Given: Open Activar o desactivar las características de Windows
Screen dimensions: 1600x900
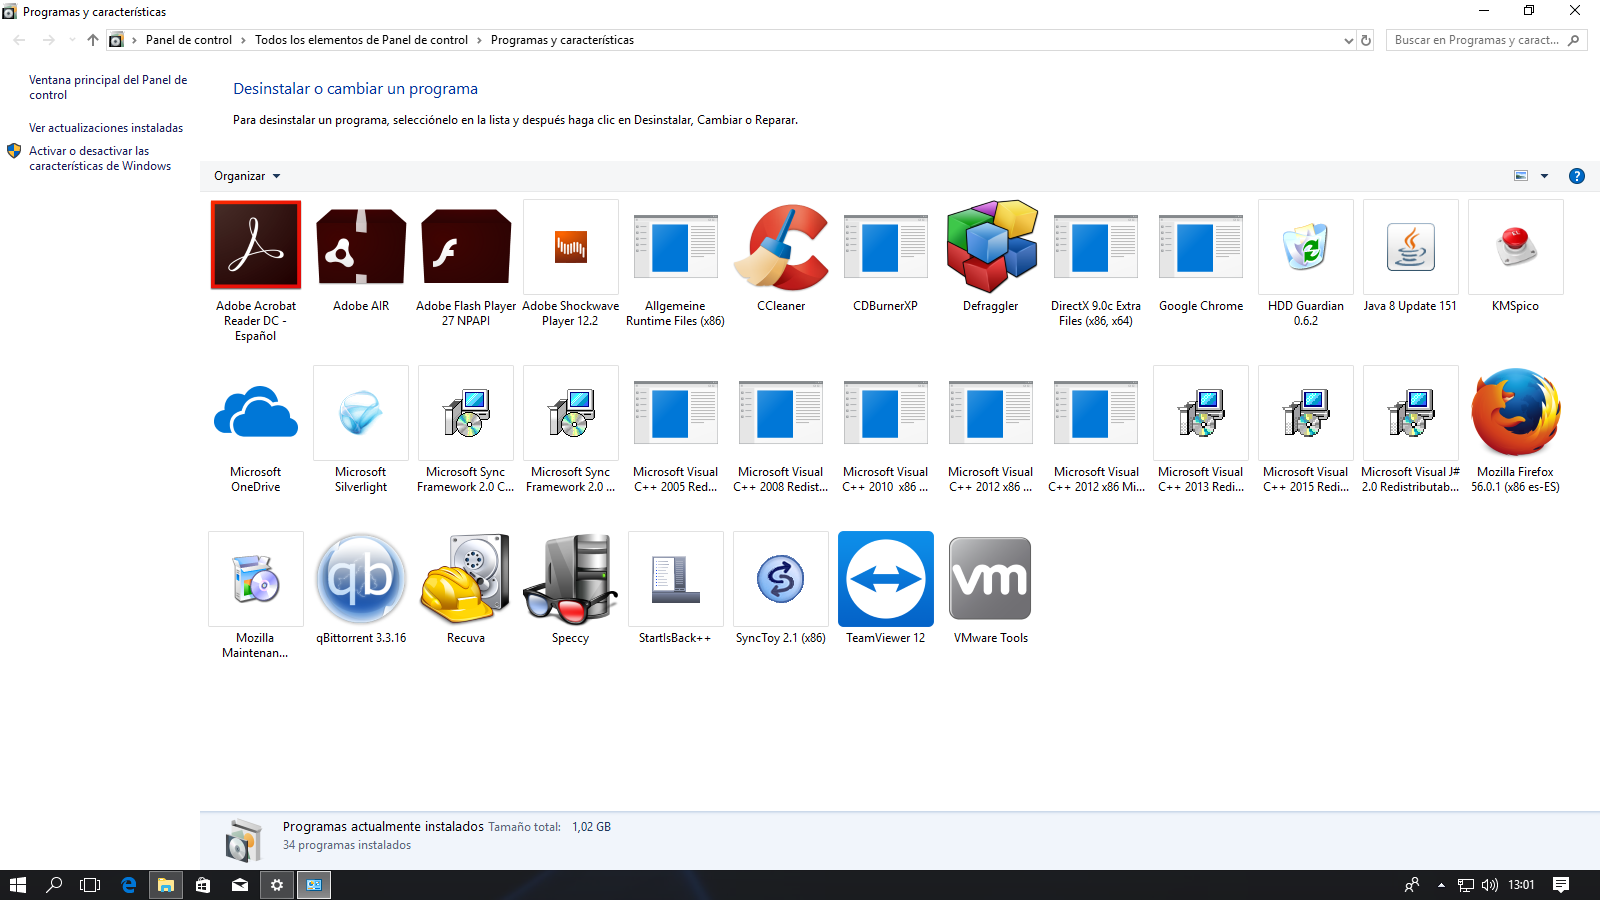Looking at the screenshot, I should 100,158.
